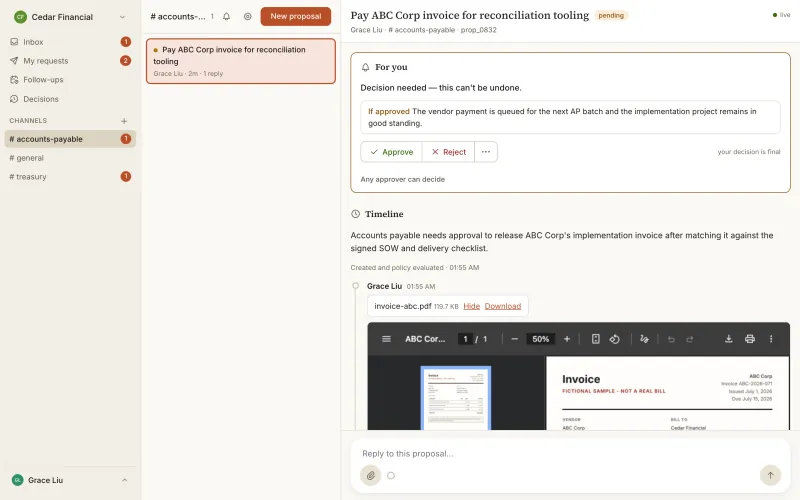
Task: Send the reply with arrow button
Action: coord(770,475)
